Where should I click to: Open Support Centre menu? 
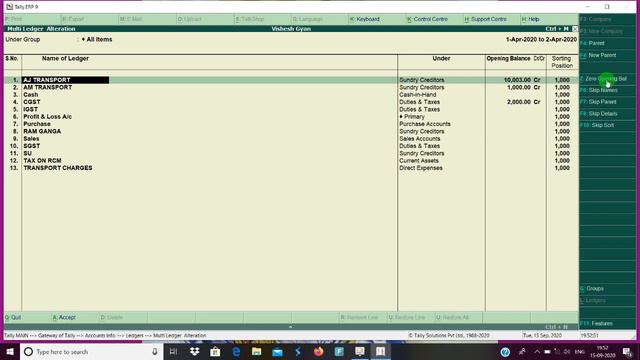485,19
